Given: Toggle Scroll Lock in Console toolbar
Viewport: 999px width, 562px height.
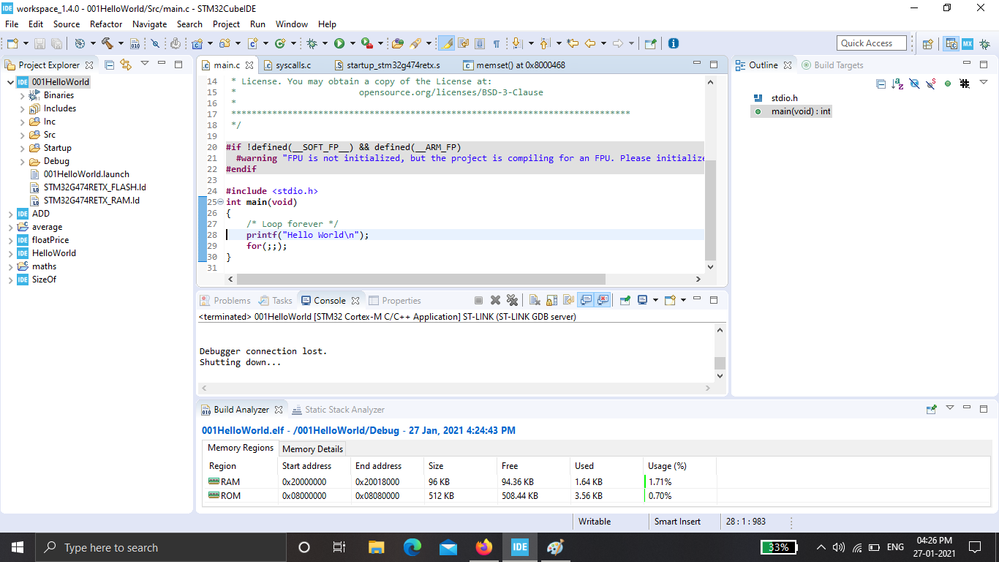Looking at the screenshot, I should coord(552,300).
